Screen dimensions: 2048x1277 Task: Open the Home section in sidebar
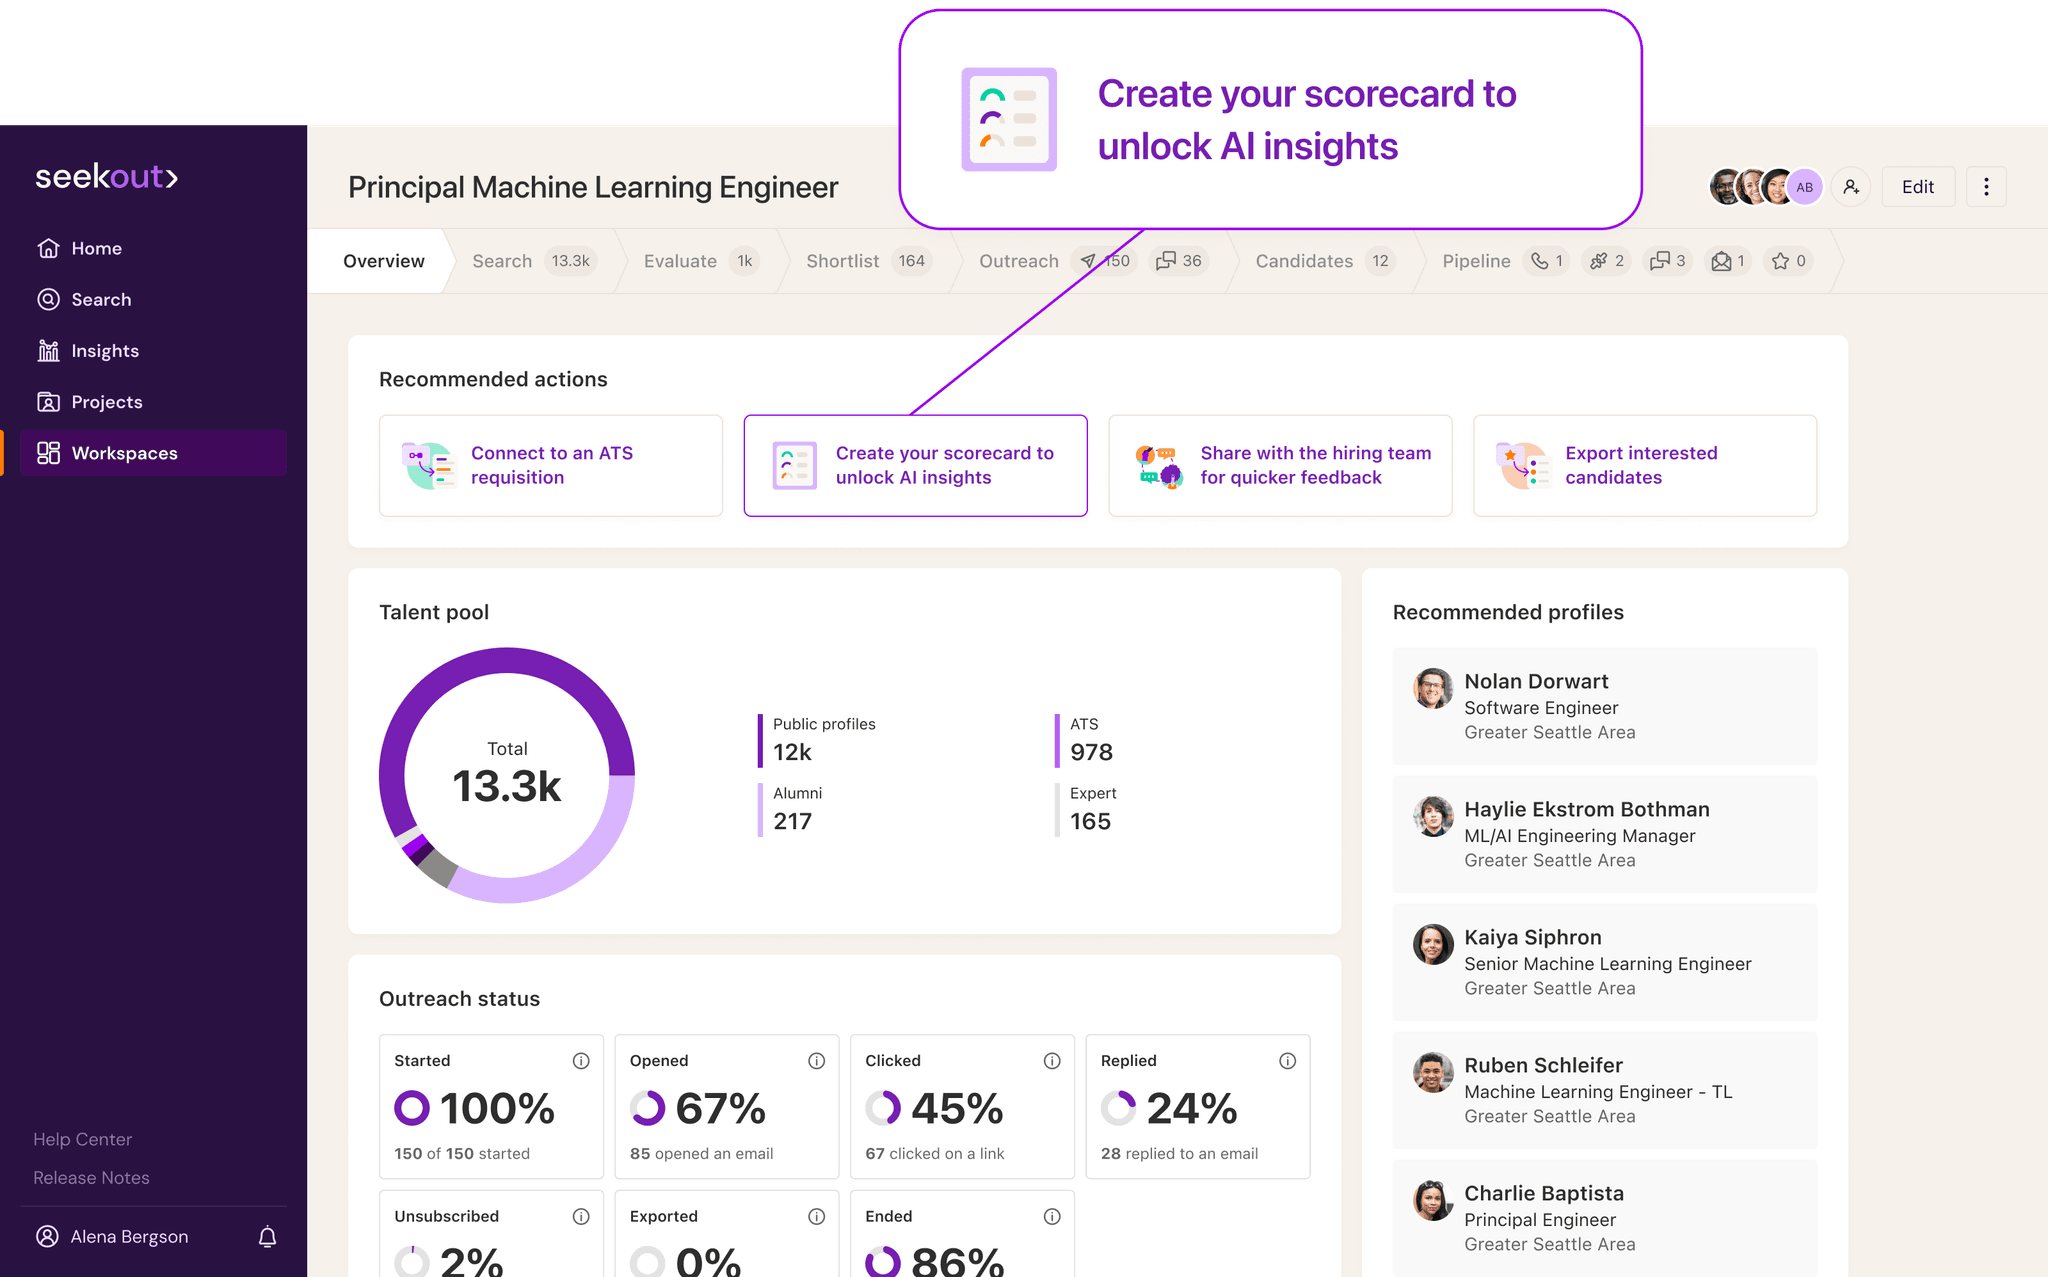pyautogui.click(x=95, y=248)
